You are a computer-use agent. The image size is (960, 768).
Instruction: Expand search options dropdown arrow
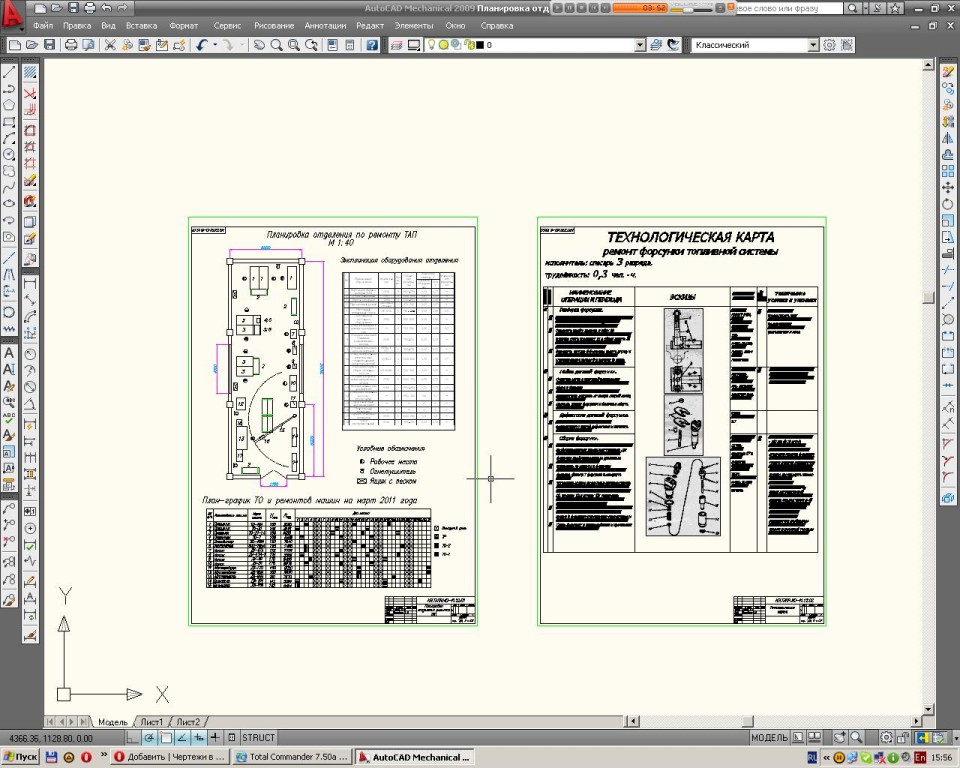pyautogui.click(x=866, y=8)
